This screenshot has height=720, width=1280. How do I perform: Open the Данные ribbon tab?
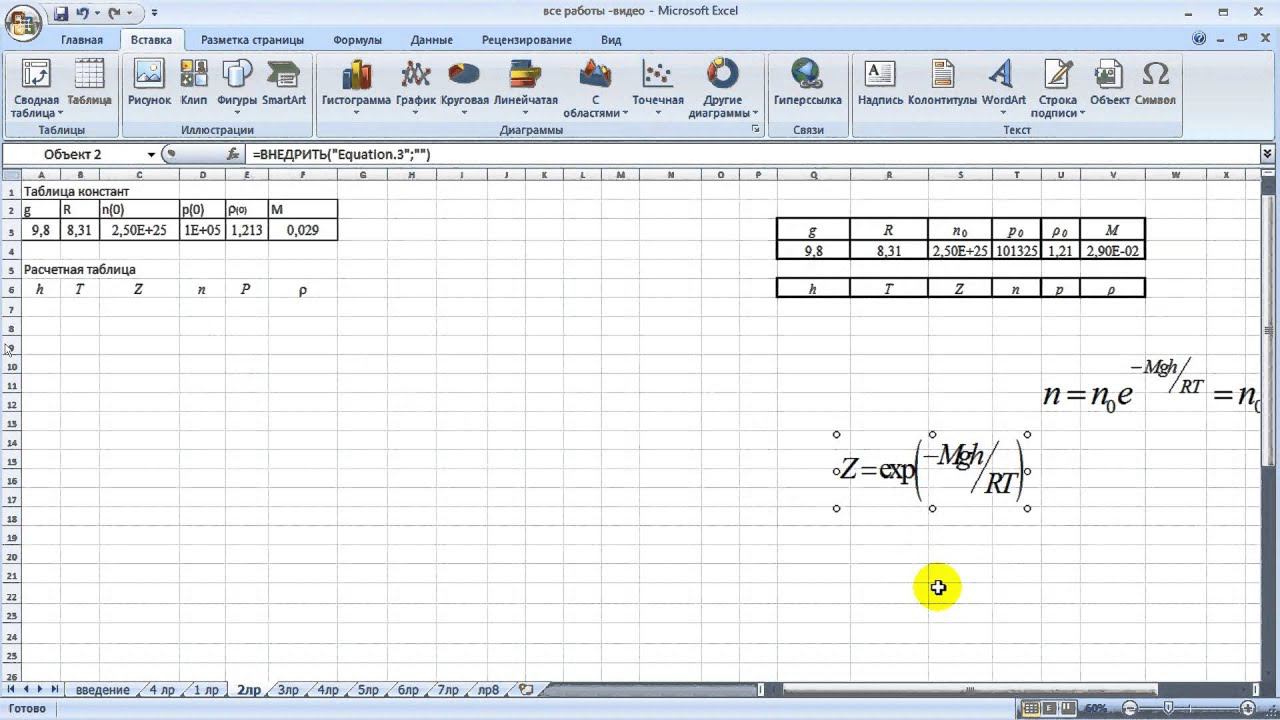tap(432, 40)
